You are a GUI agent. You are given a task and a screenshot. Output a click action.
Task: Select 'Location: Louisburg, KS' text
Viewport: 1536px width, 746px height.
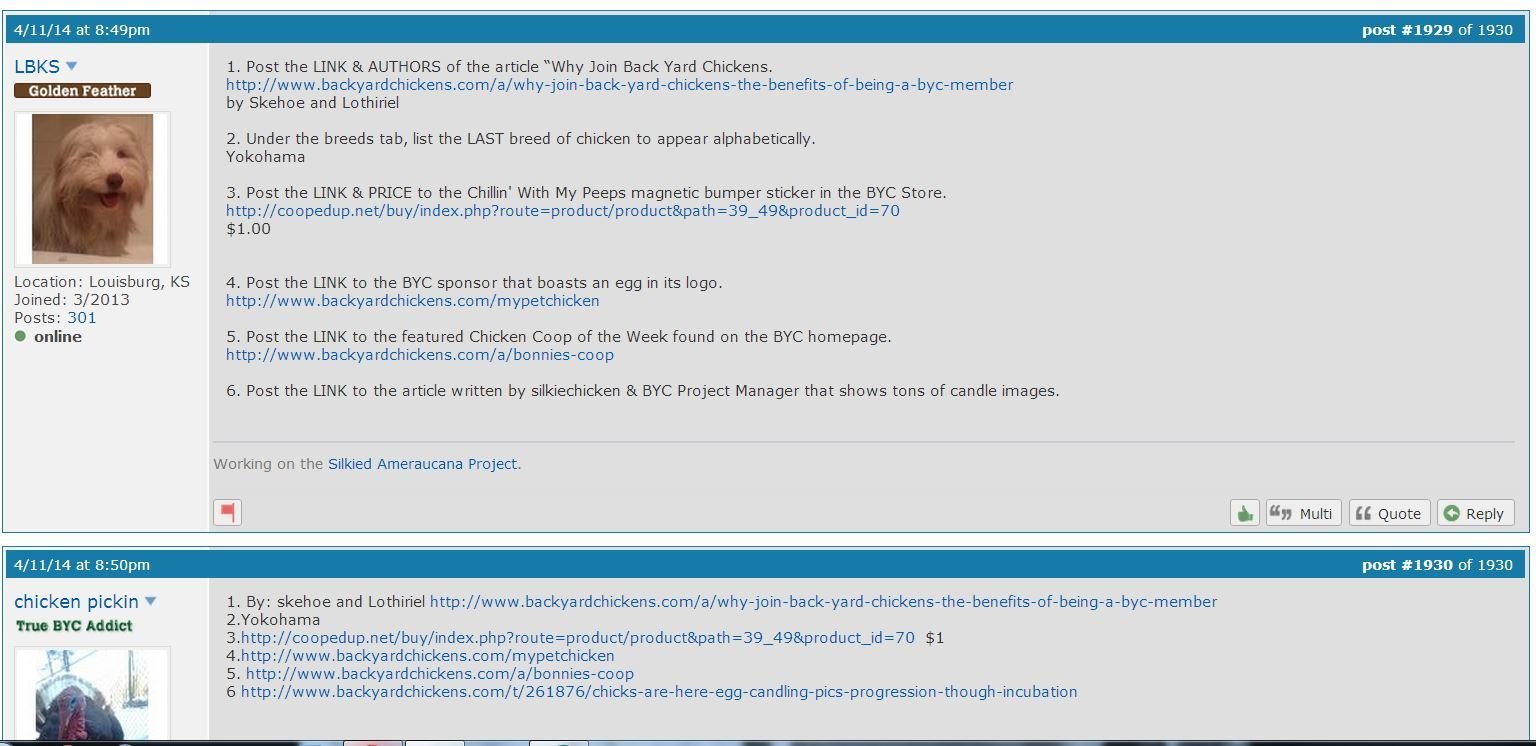pyautogui.click(x=102, y=282)
